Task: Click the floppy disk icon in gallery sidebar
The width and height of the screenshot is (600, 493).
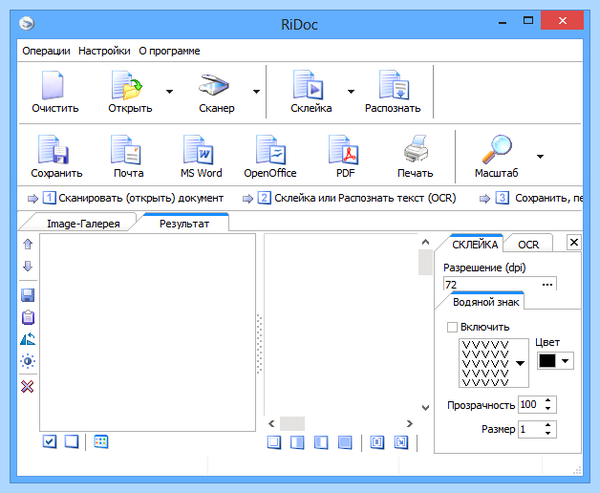Action: [28, 295]
